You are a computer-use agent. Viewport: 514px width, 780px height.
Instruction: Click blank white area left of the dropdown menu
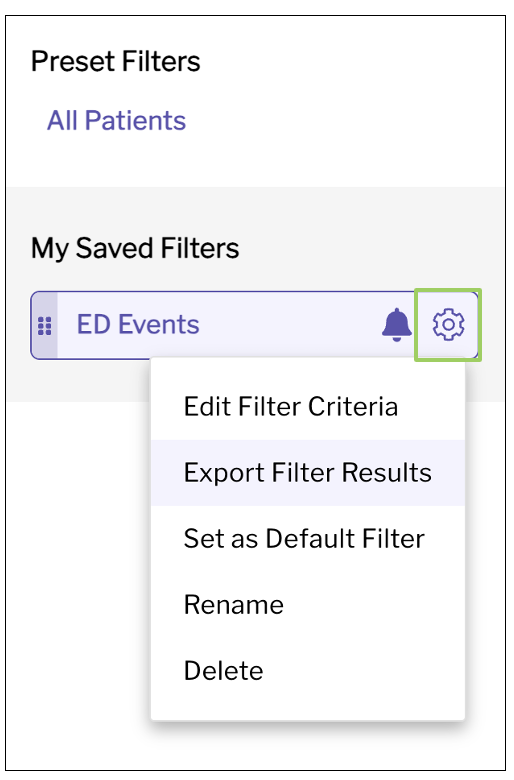pos(77,547)
